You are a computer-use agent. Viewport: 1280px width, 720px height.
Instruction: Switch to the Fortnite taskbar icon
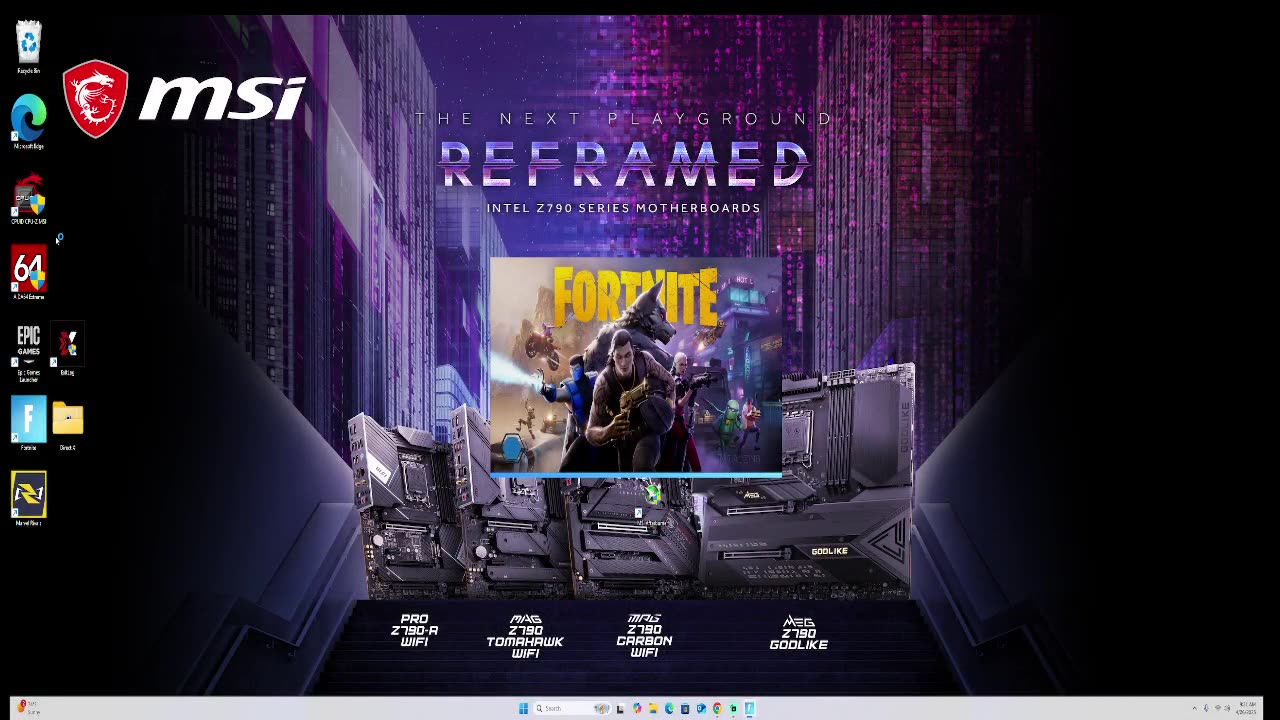(749, 708)
